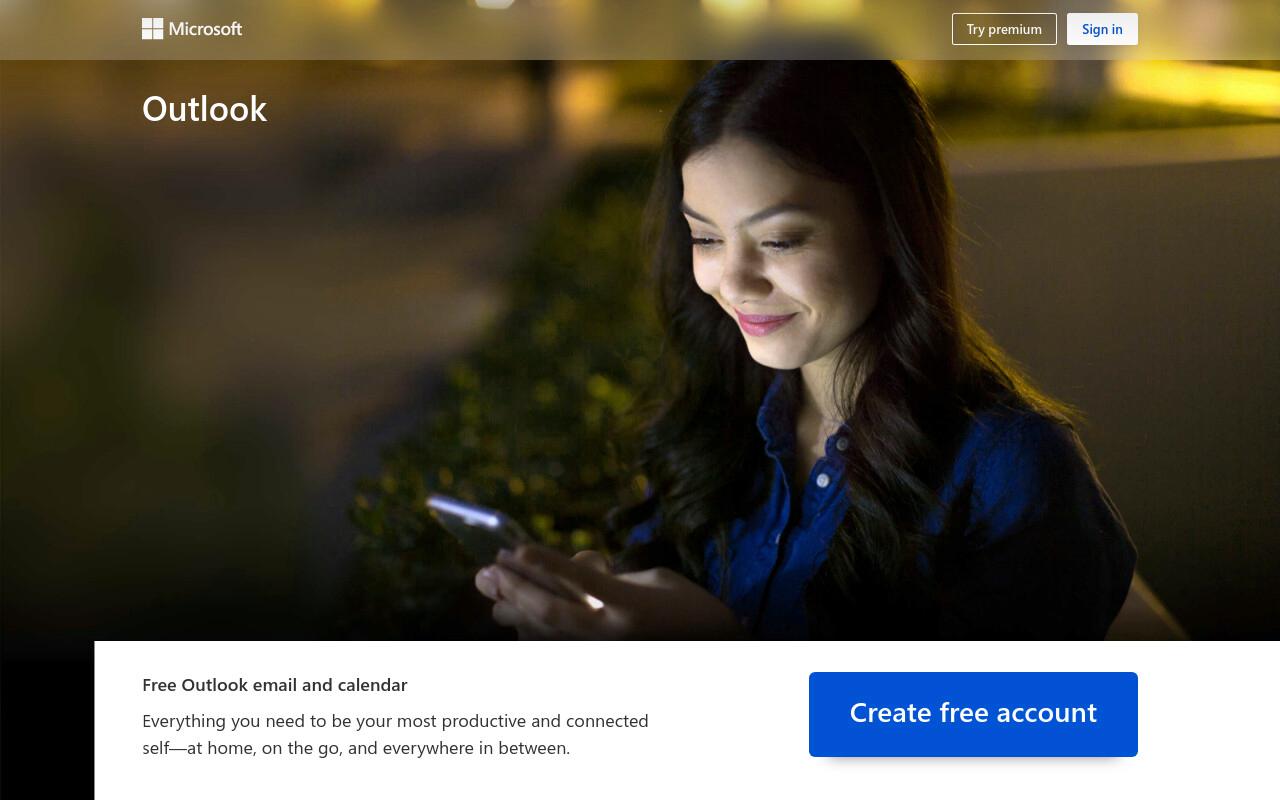Click empty header area beside Try premium
Viewport: 1280px width, 800px height.
coord(600,29)
